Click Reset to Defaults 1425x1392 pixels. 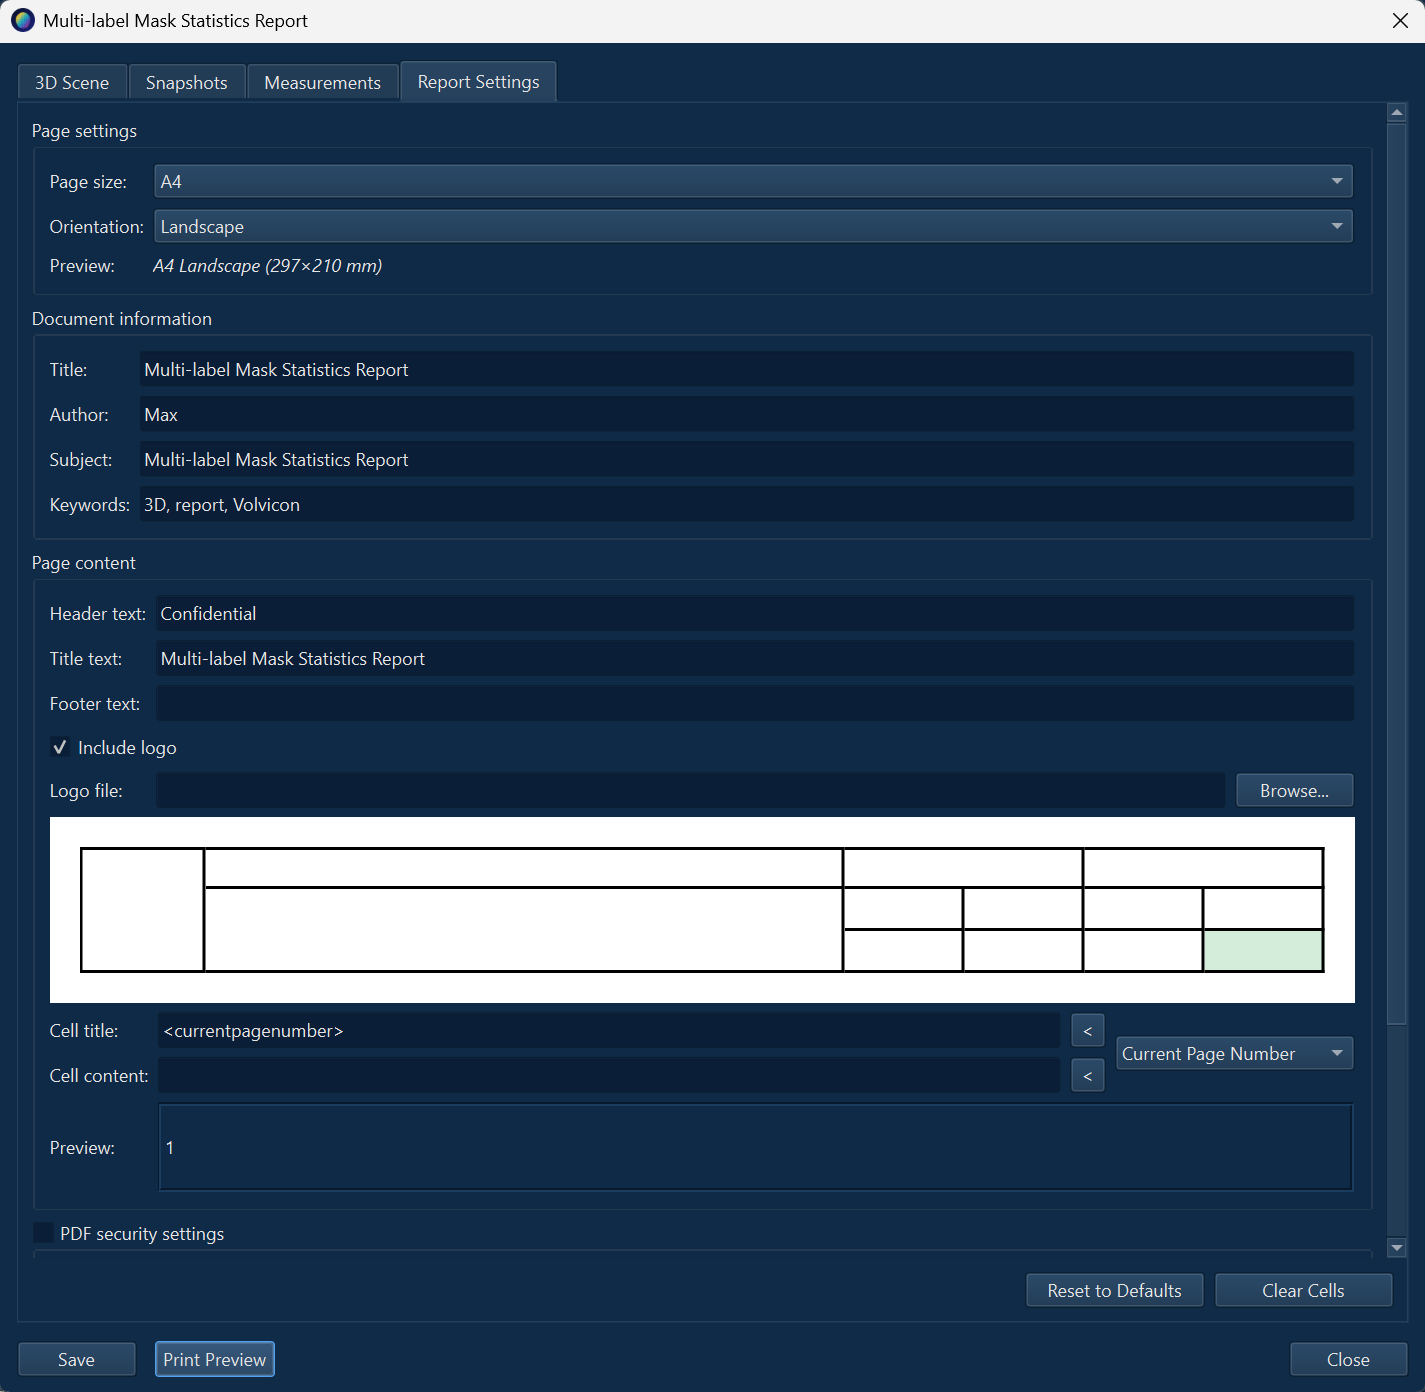click(x=1114, y=1290)
